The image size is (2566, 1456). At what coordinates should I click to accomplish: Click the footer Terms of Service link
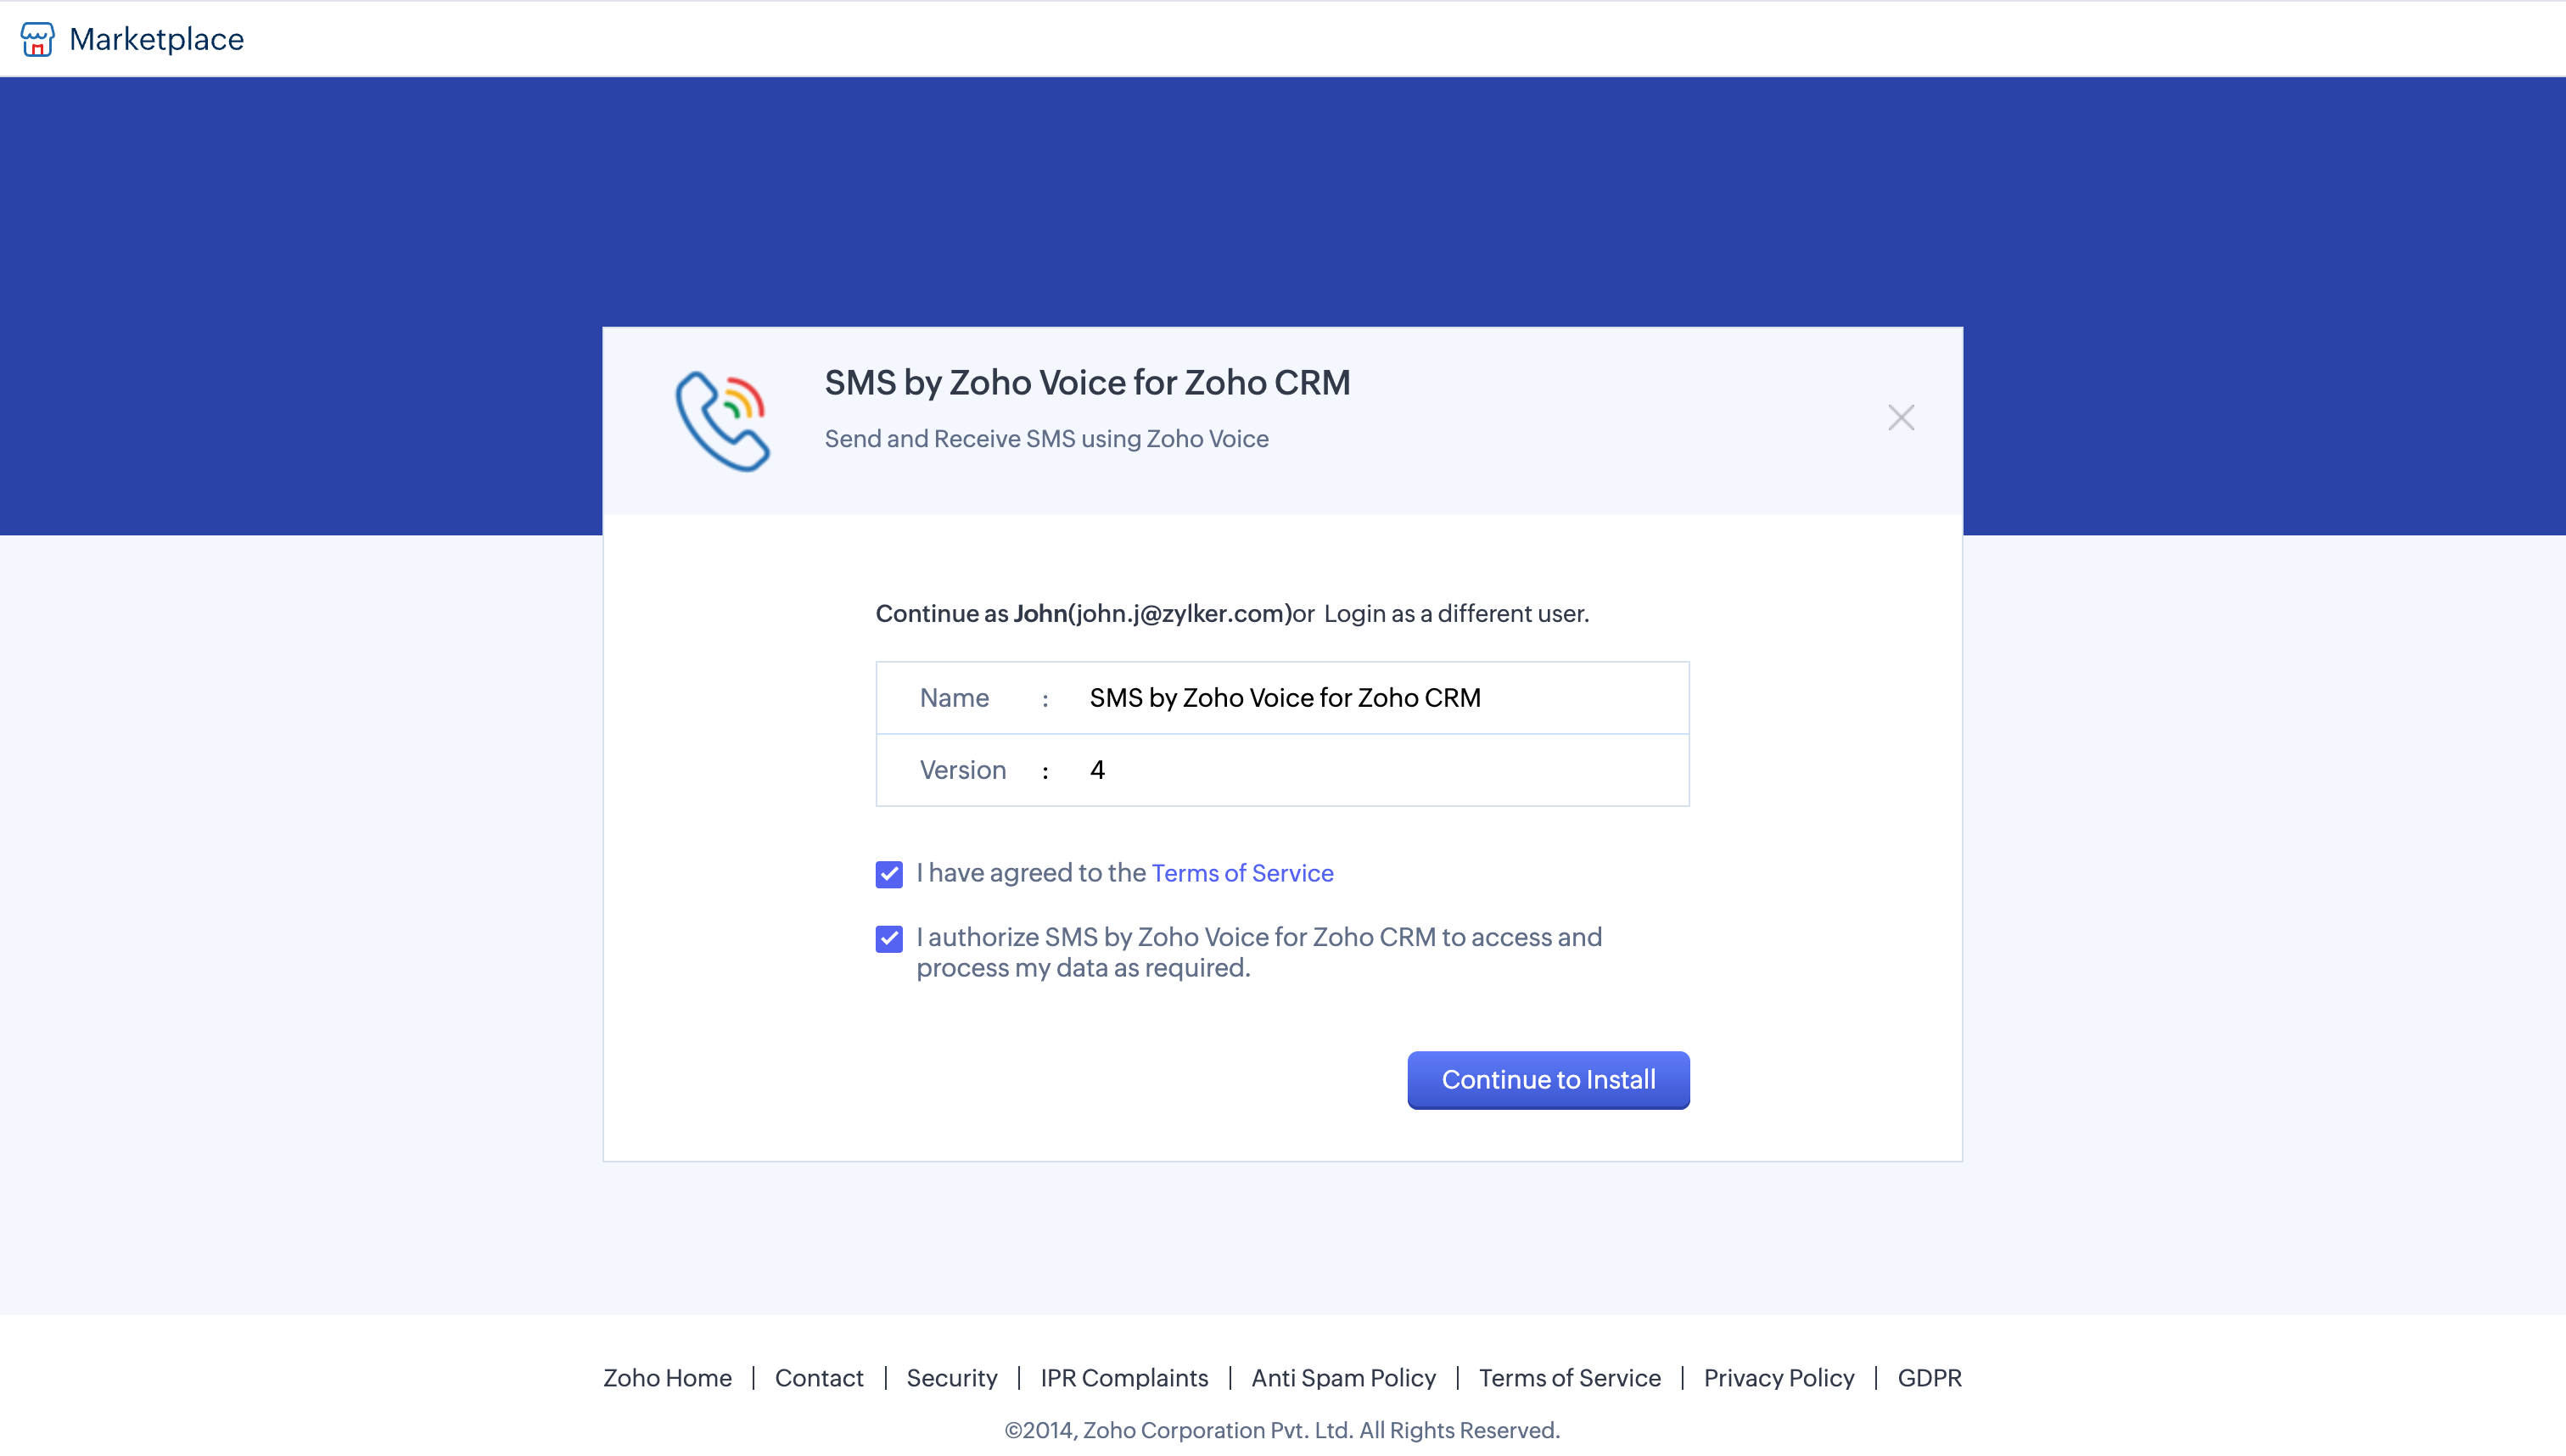point(1569,1377)
